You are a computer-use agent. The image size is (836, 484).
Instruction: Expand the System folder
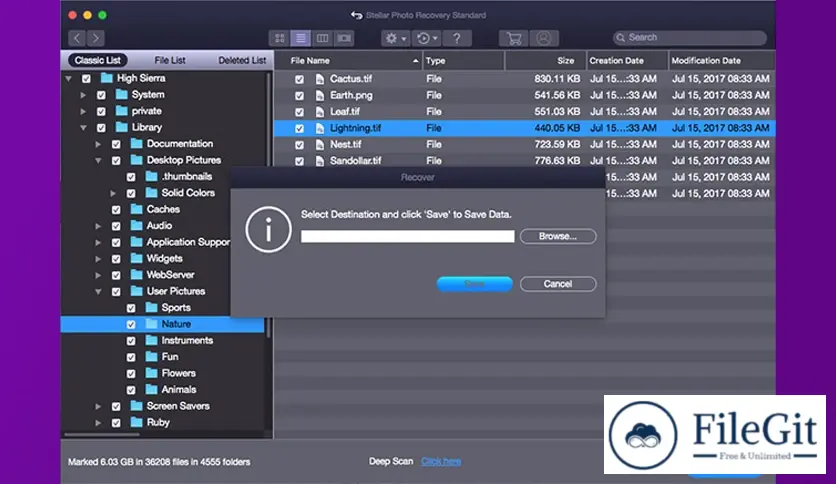[83, 95]
